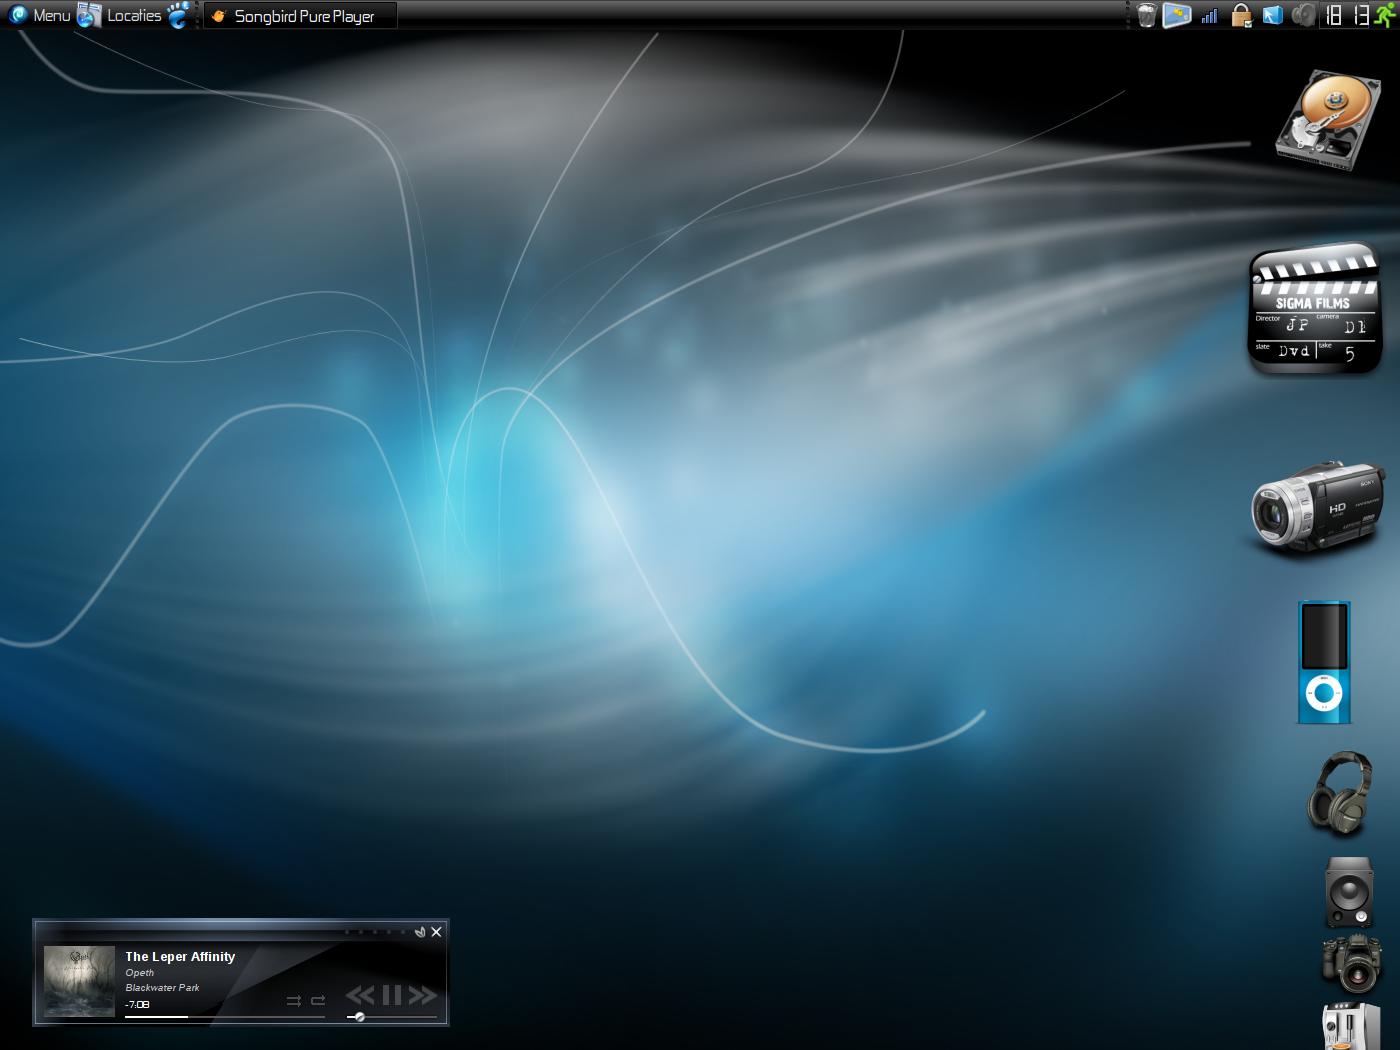Skip to the next track
Viewport: 1400px width, 1050px height.
click(422, 995)
